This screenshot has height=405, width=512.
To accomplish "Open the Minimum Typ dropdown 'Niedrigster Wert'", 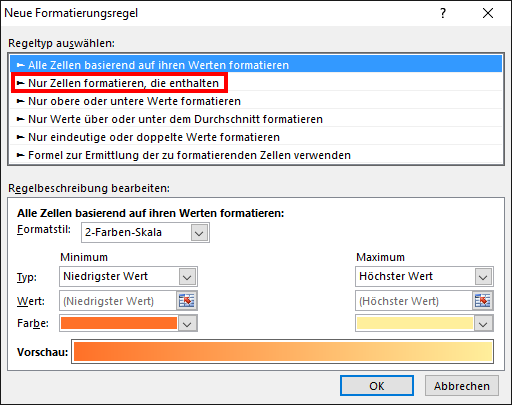I will click(128, 276).
